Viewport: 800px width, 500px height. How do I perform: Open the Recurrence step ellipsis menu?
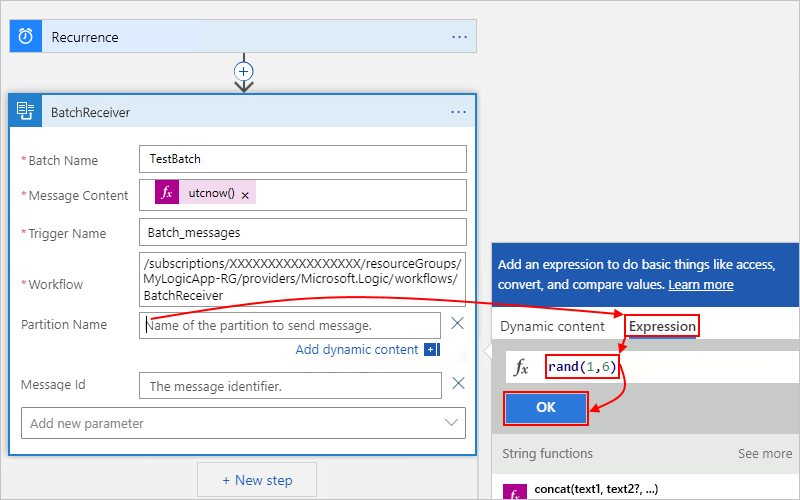coord(459,37)
